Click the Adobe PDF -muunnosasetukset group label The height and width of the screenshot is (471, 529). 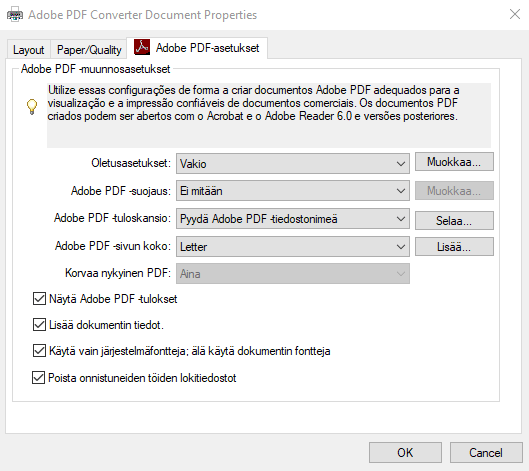(x=95, y=69)
